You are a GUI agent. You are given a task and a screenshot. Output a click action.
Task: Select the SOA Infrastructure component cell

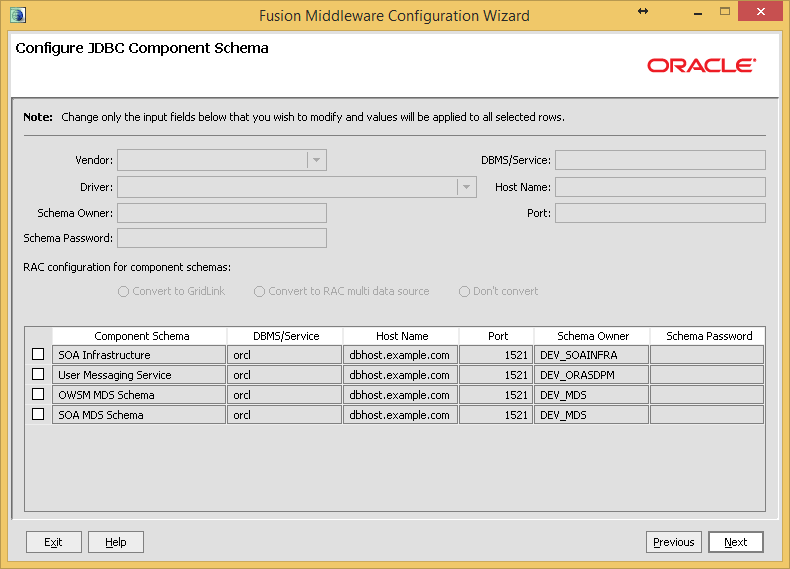tap(139, 355)
